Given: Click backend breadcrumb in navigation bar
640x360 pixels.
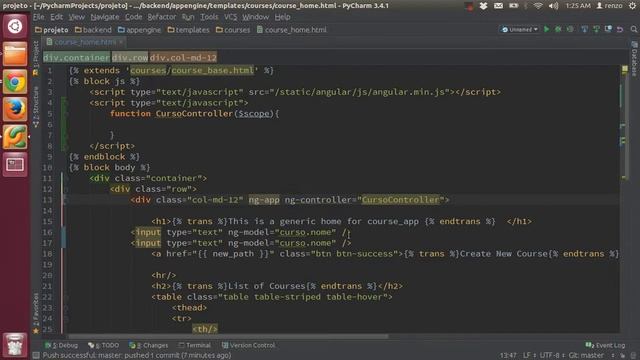Looking at the screenshot, I should click(x=93, y=30).
